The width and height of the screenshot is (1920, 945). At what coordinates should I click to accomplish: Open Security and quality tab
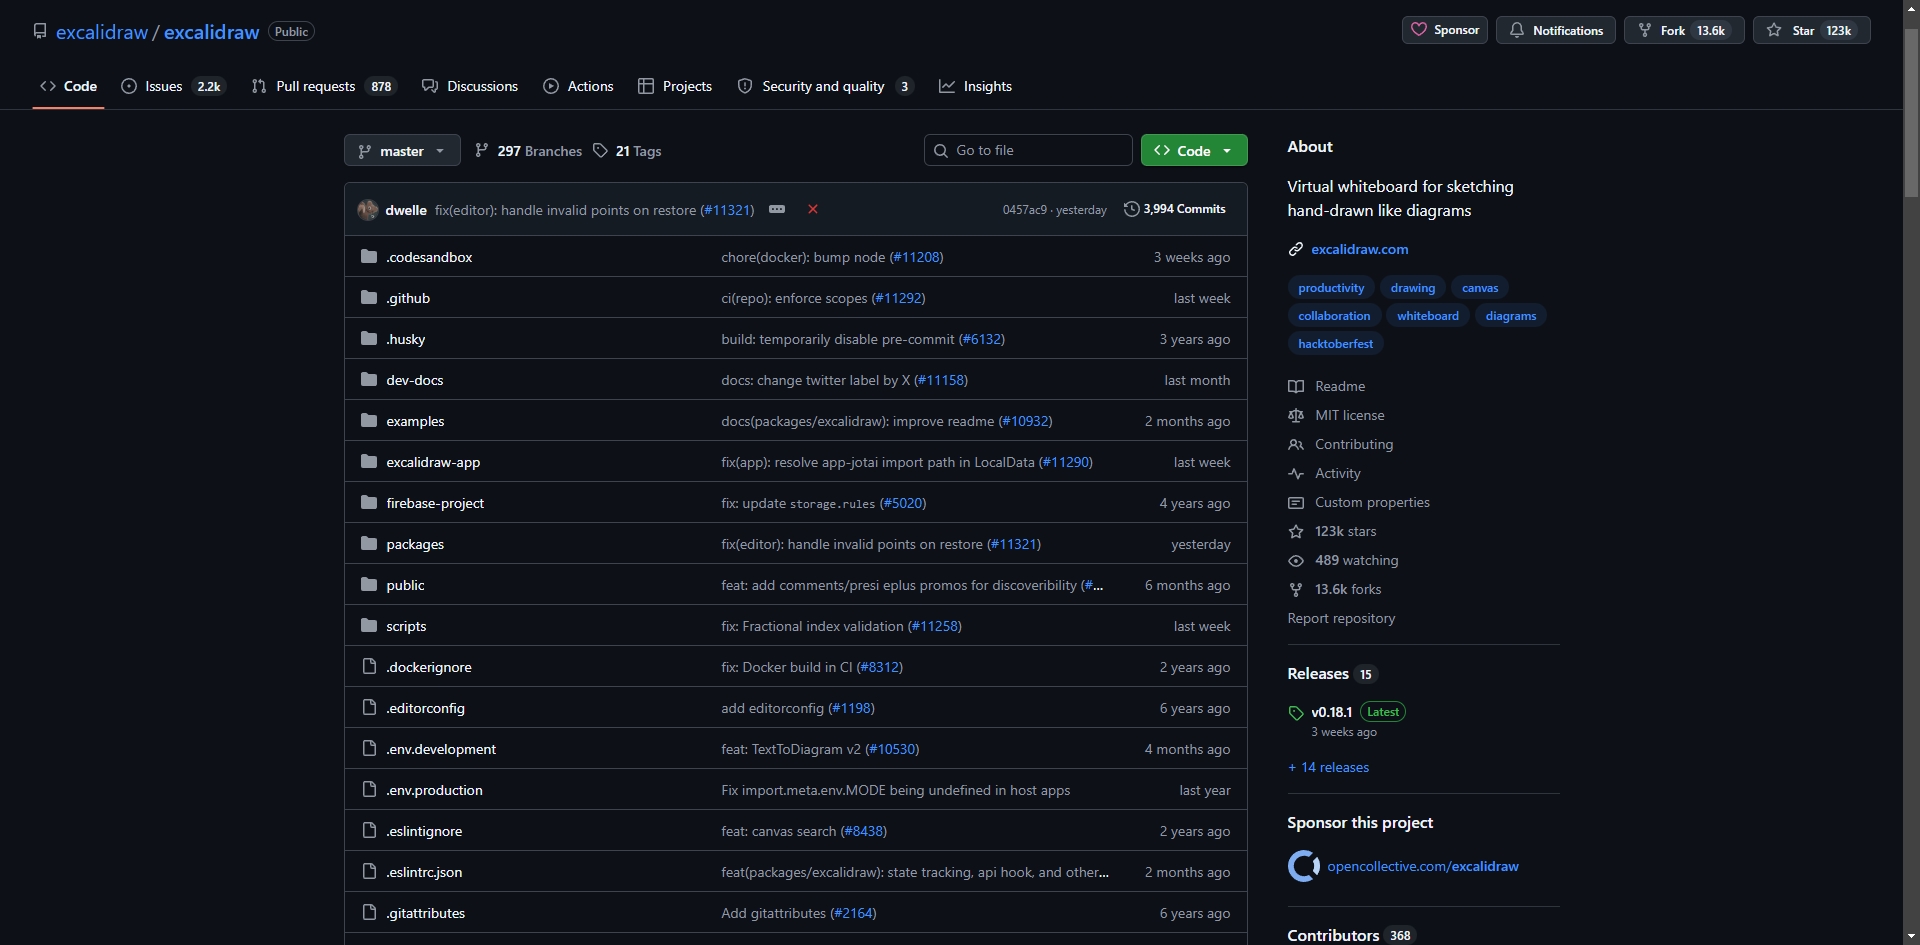825,86
